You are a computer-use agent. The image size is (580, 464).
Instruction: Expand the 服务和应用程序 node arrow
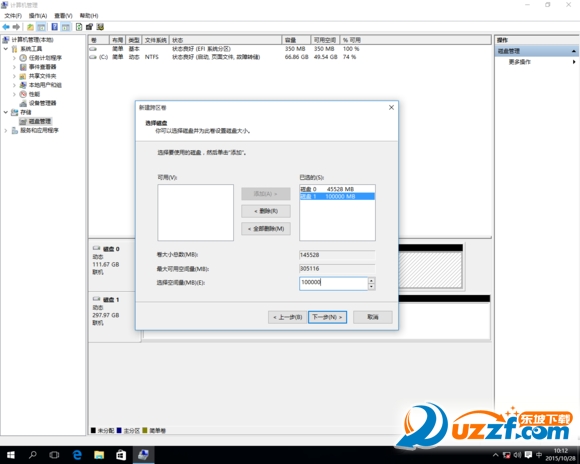pos(6,130)
